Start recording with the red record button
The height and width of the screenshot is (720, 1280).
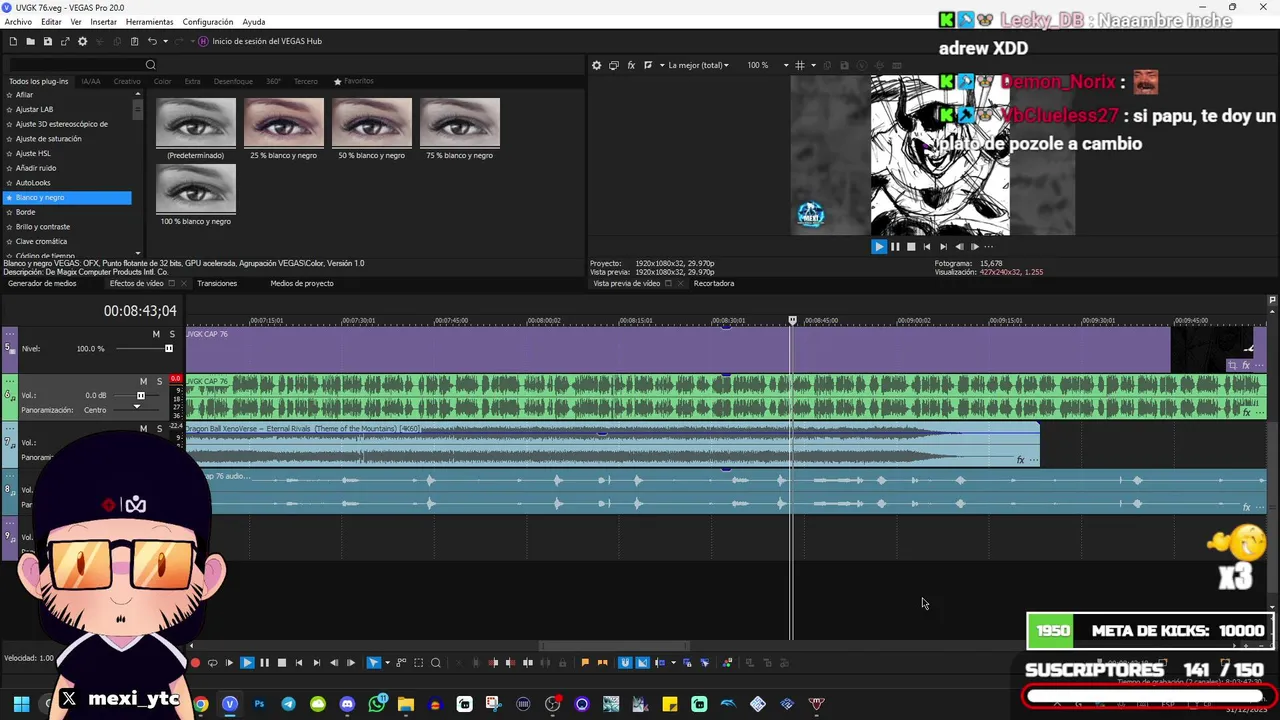(195, 662)
